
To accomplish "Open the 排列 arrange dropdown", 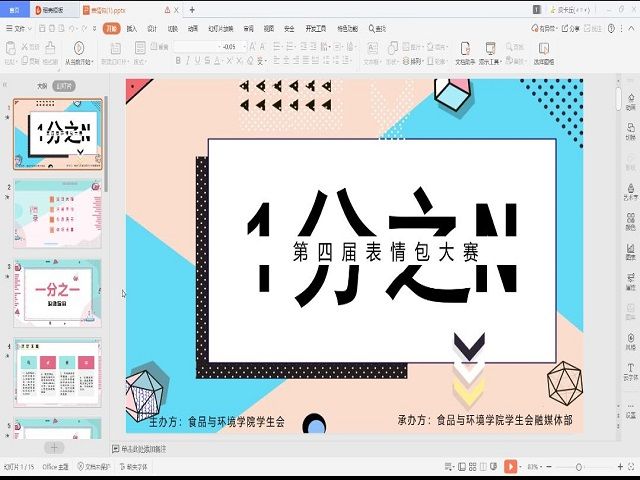I will (413, 61).
